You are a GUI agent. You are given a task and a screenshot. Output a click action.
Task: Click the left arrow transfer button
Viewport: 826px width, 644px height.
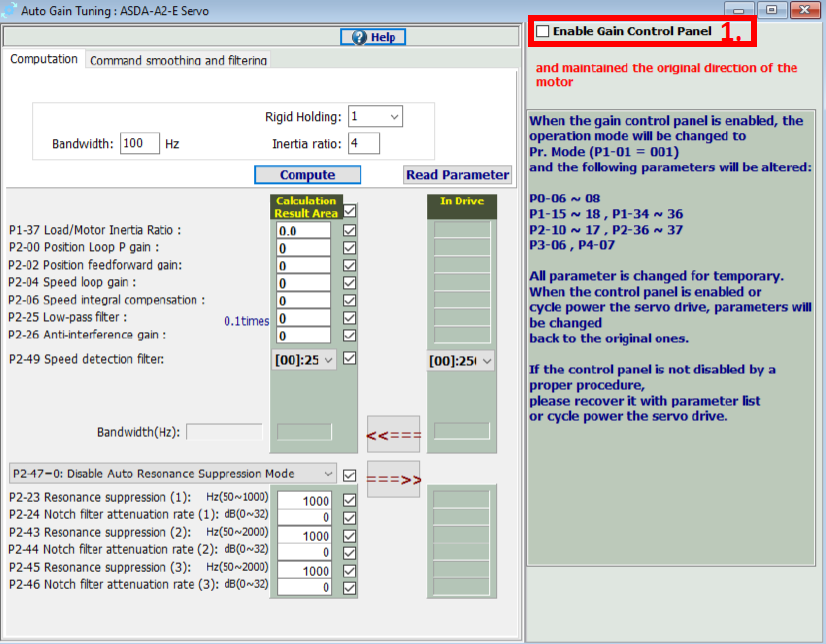tap(394, 435)
